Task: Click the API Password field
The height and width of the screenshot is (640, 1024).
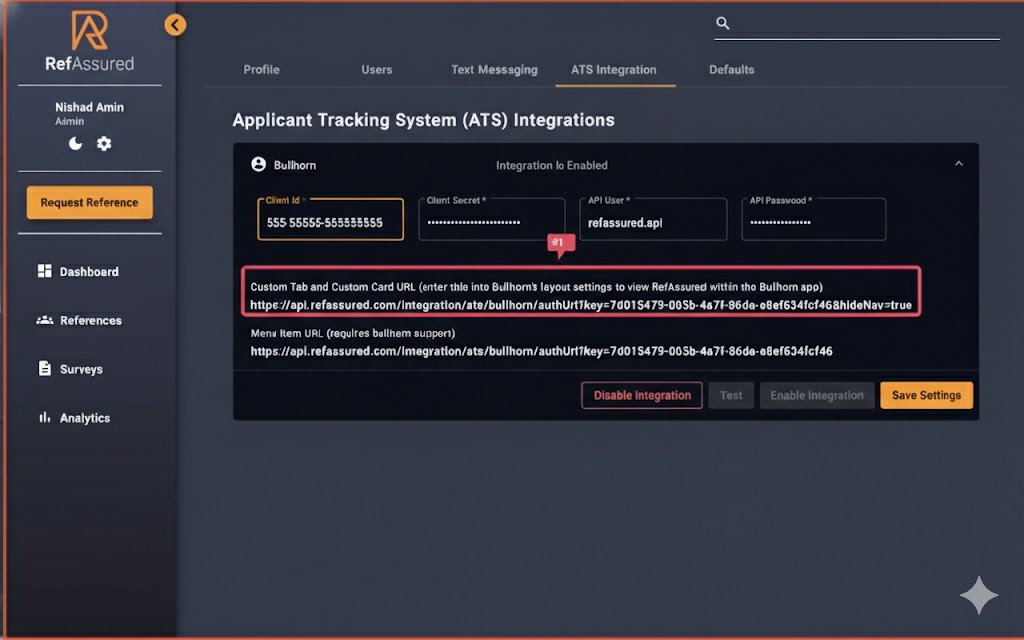Action: [x=814, y=219]
